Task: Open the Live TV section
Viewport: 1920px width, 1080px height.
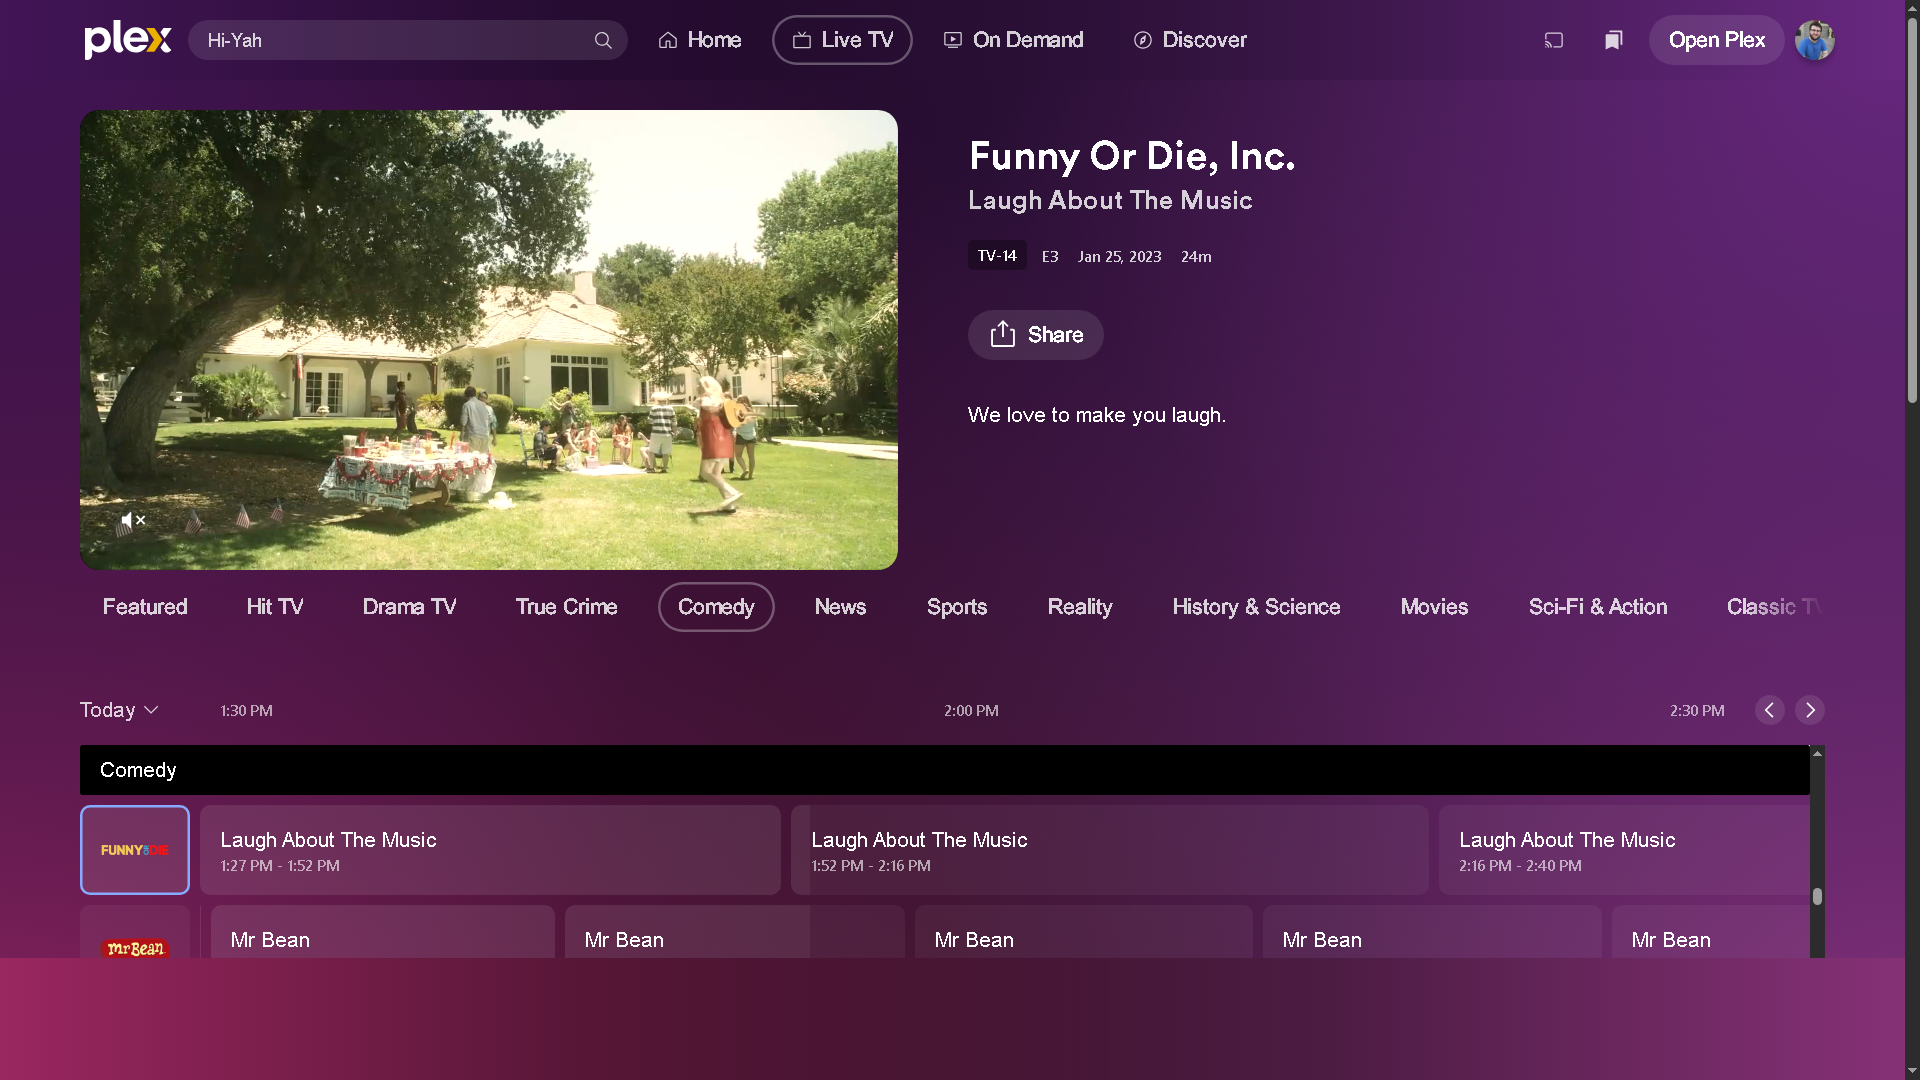Action: pyautogui.click(x=842, y=40)
